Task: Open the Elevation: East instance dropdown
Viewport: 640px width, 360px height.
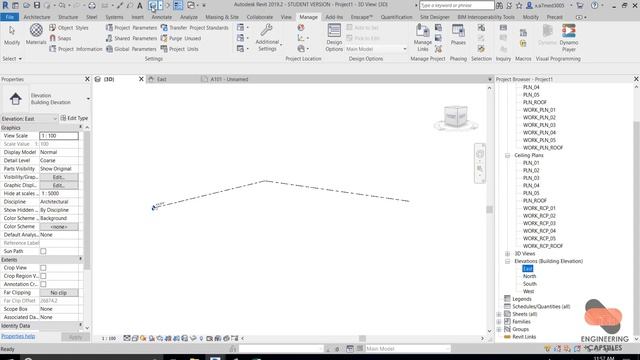Action: coord(29,118)
